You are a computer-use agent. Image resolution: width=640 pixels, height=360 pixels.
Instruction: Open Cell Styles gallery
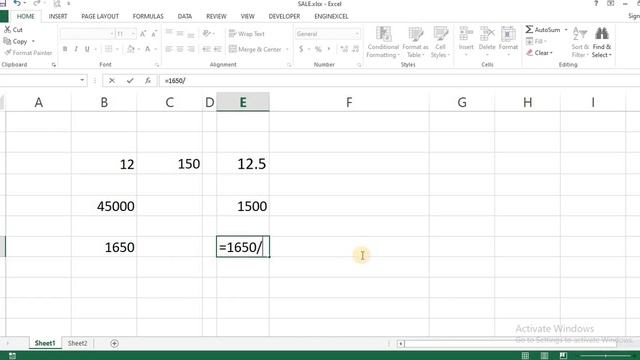coord(440,42)
